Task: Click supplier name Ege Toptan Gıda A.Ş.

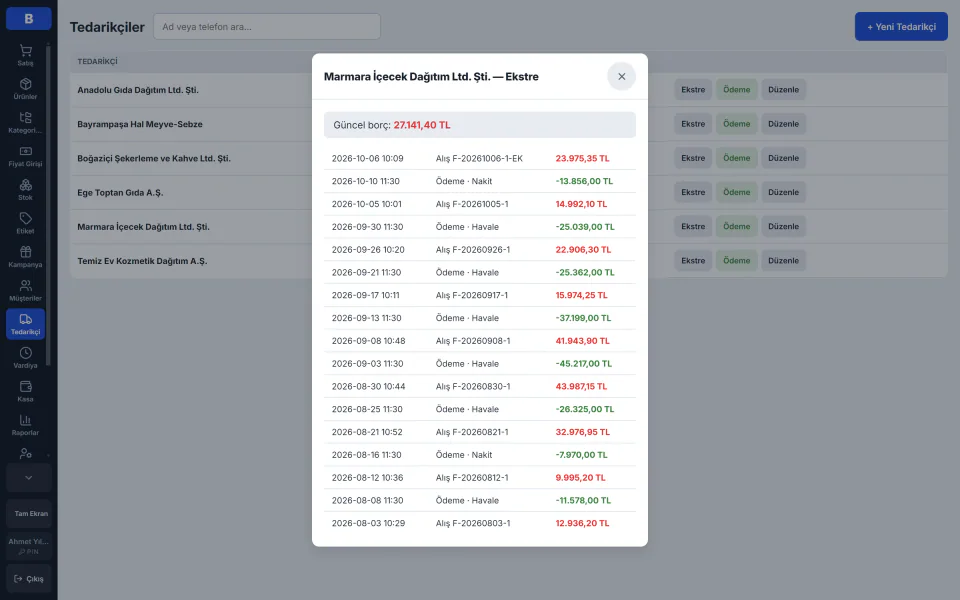Action: [x=120, y=193]
